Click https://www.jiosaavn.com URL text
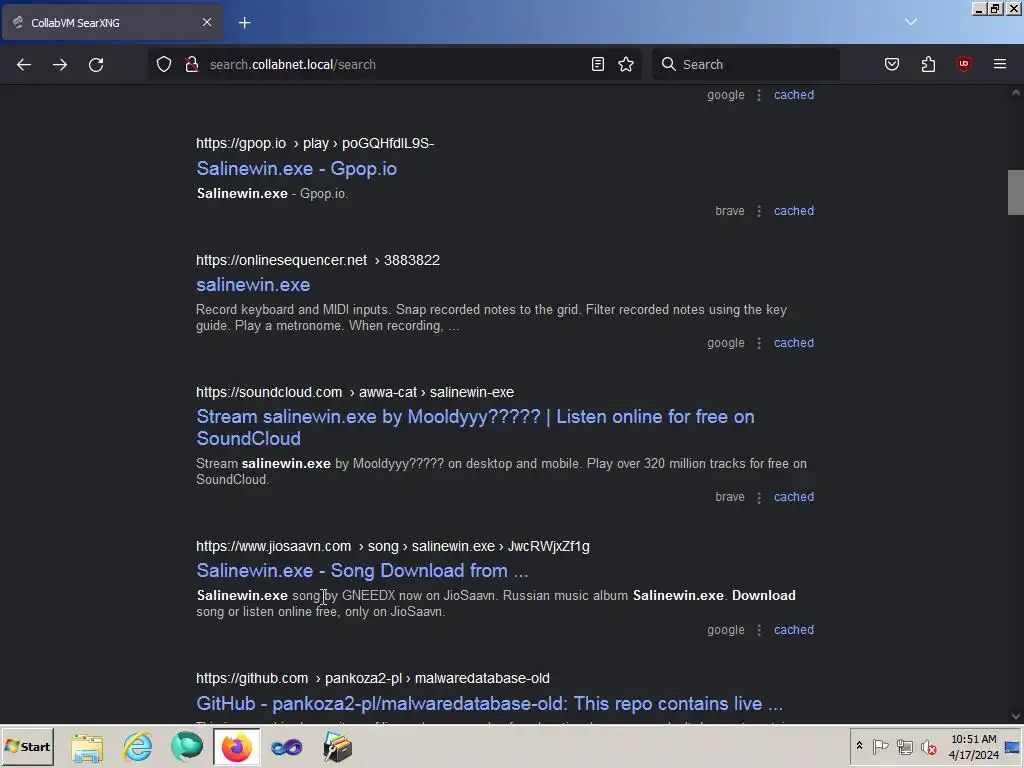 point(274,546)
